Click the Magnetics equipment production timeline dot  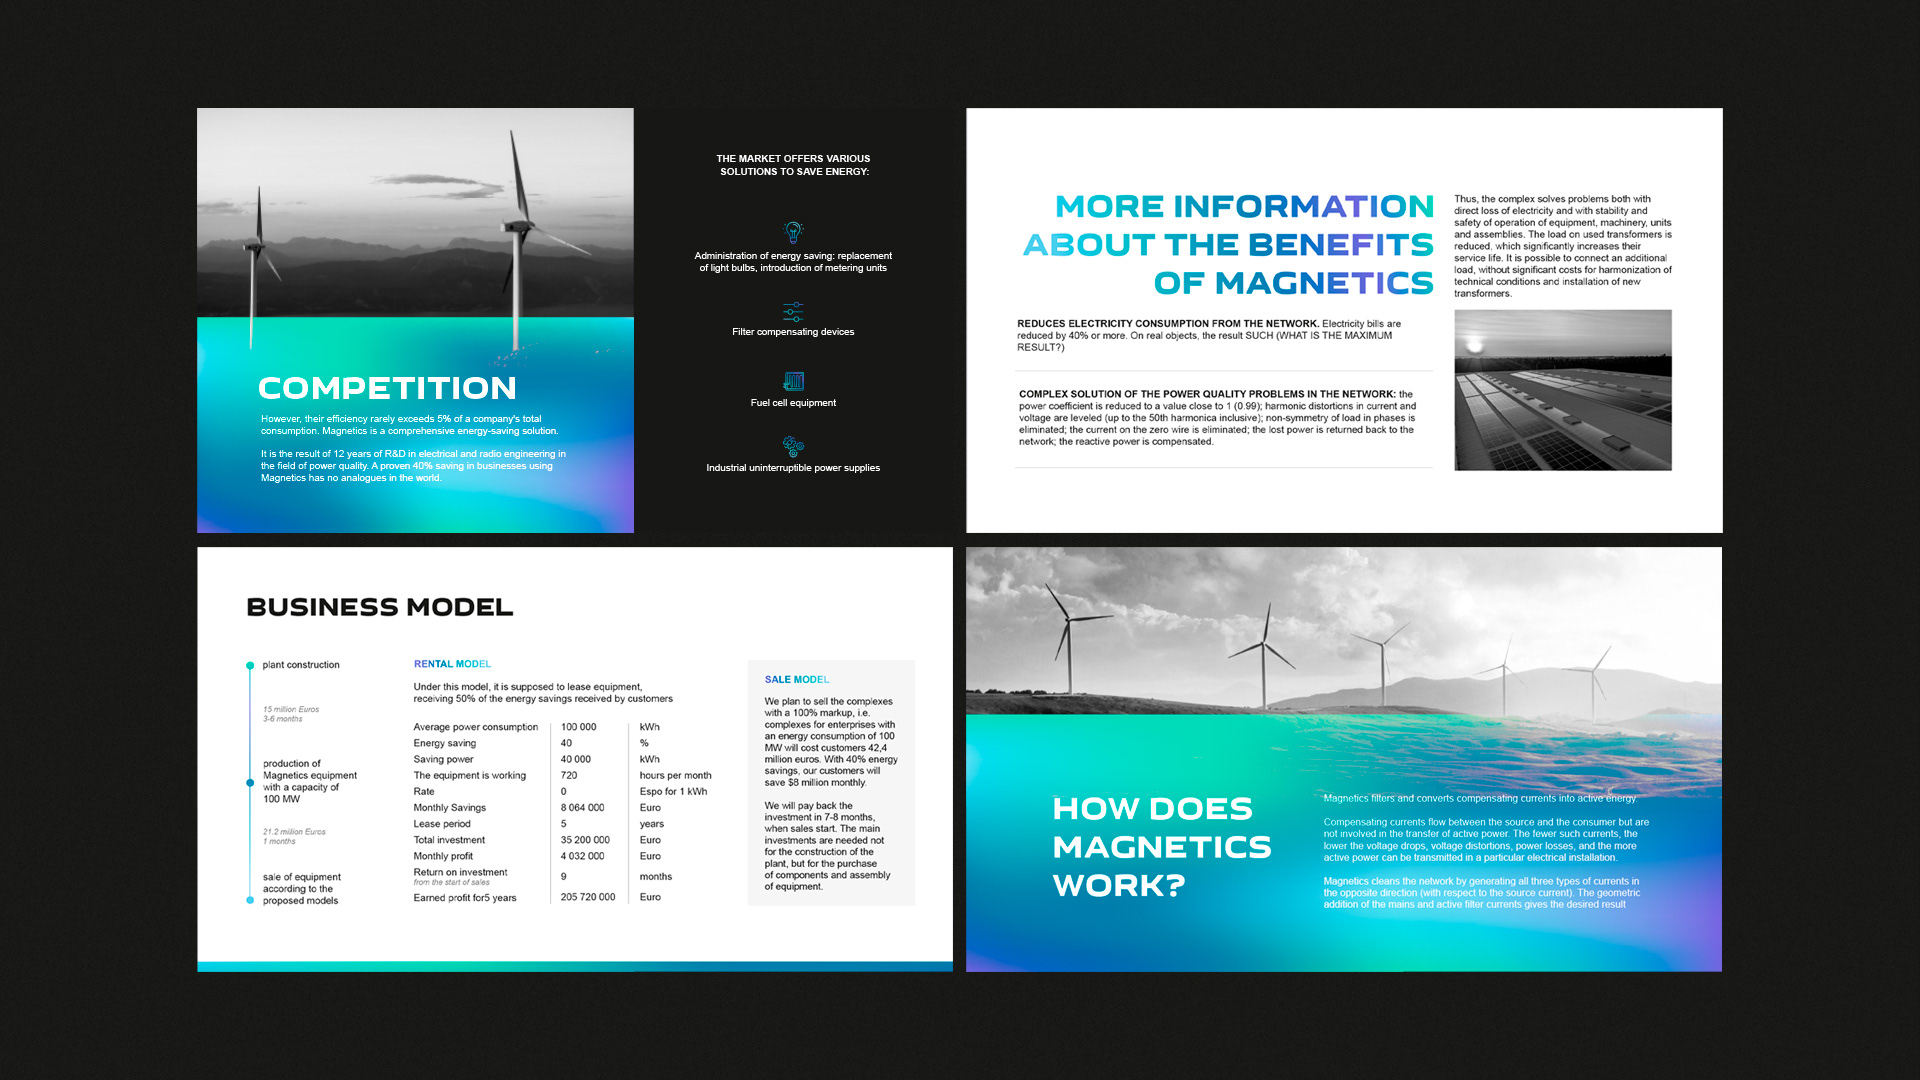click(250, 782)
